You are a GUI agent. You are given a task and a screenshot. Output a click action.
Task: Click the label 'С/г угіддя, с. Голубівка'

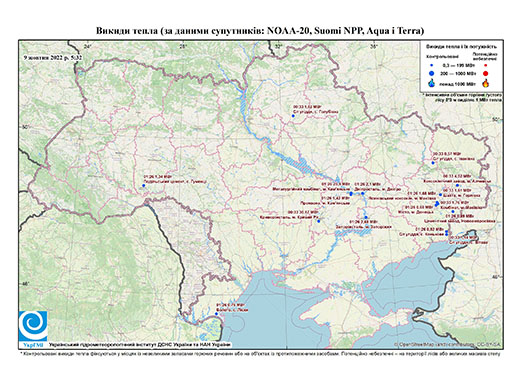click(x=316, y=112)
